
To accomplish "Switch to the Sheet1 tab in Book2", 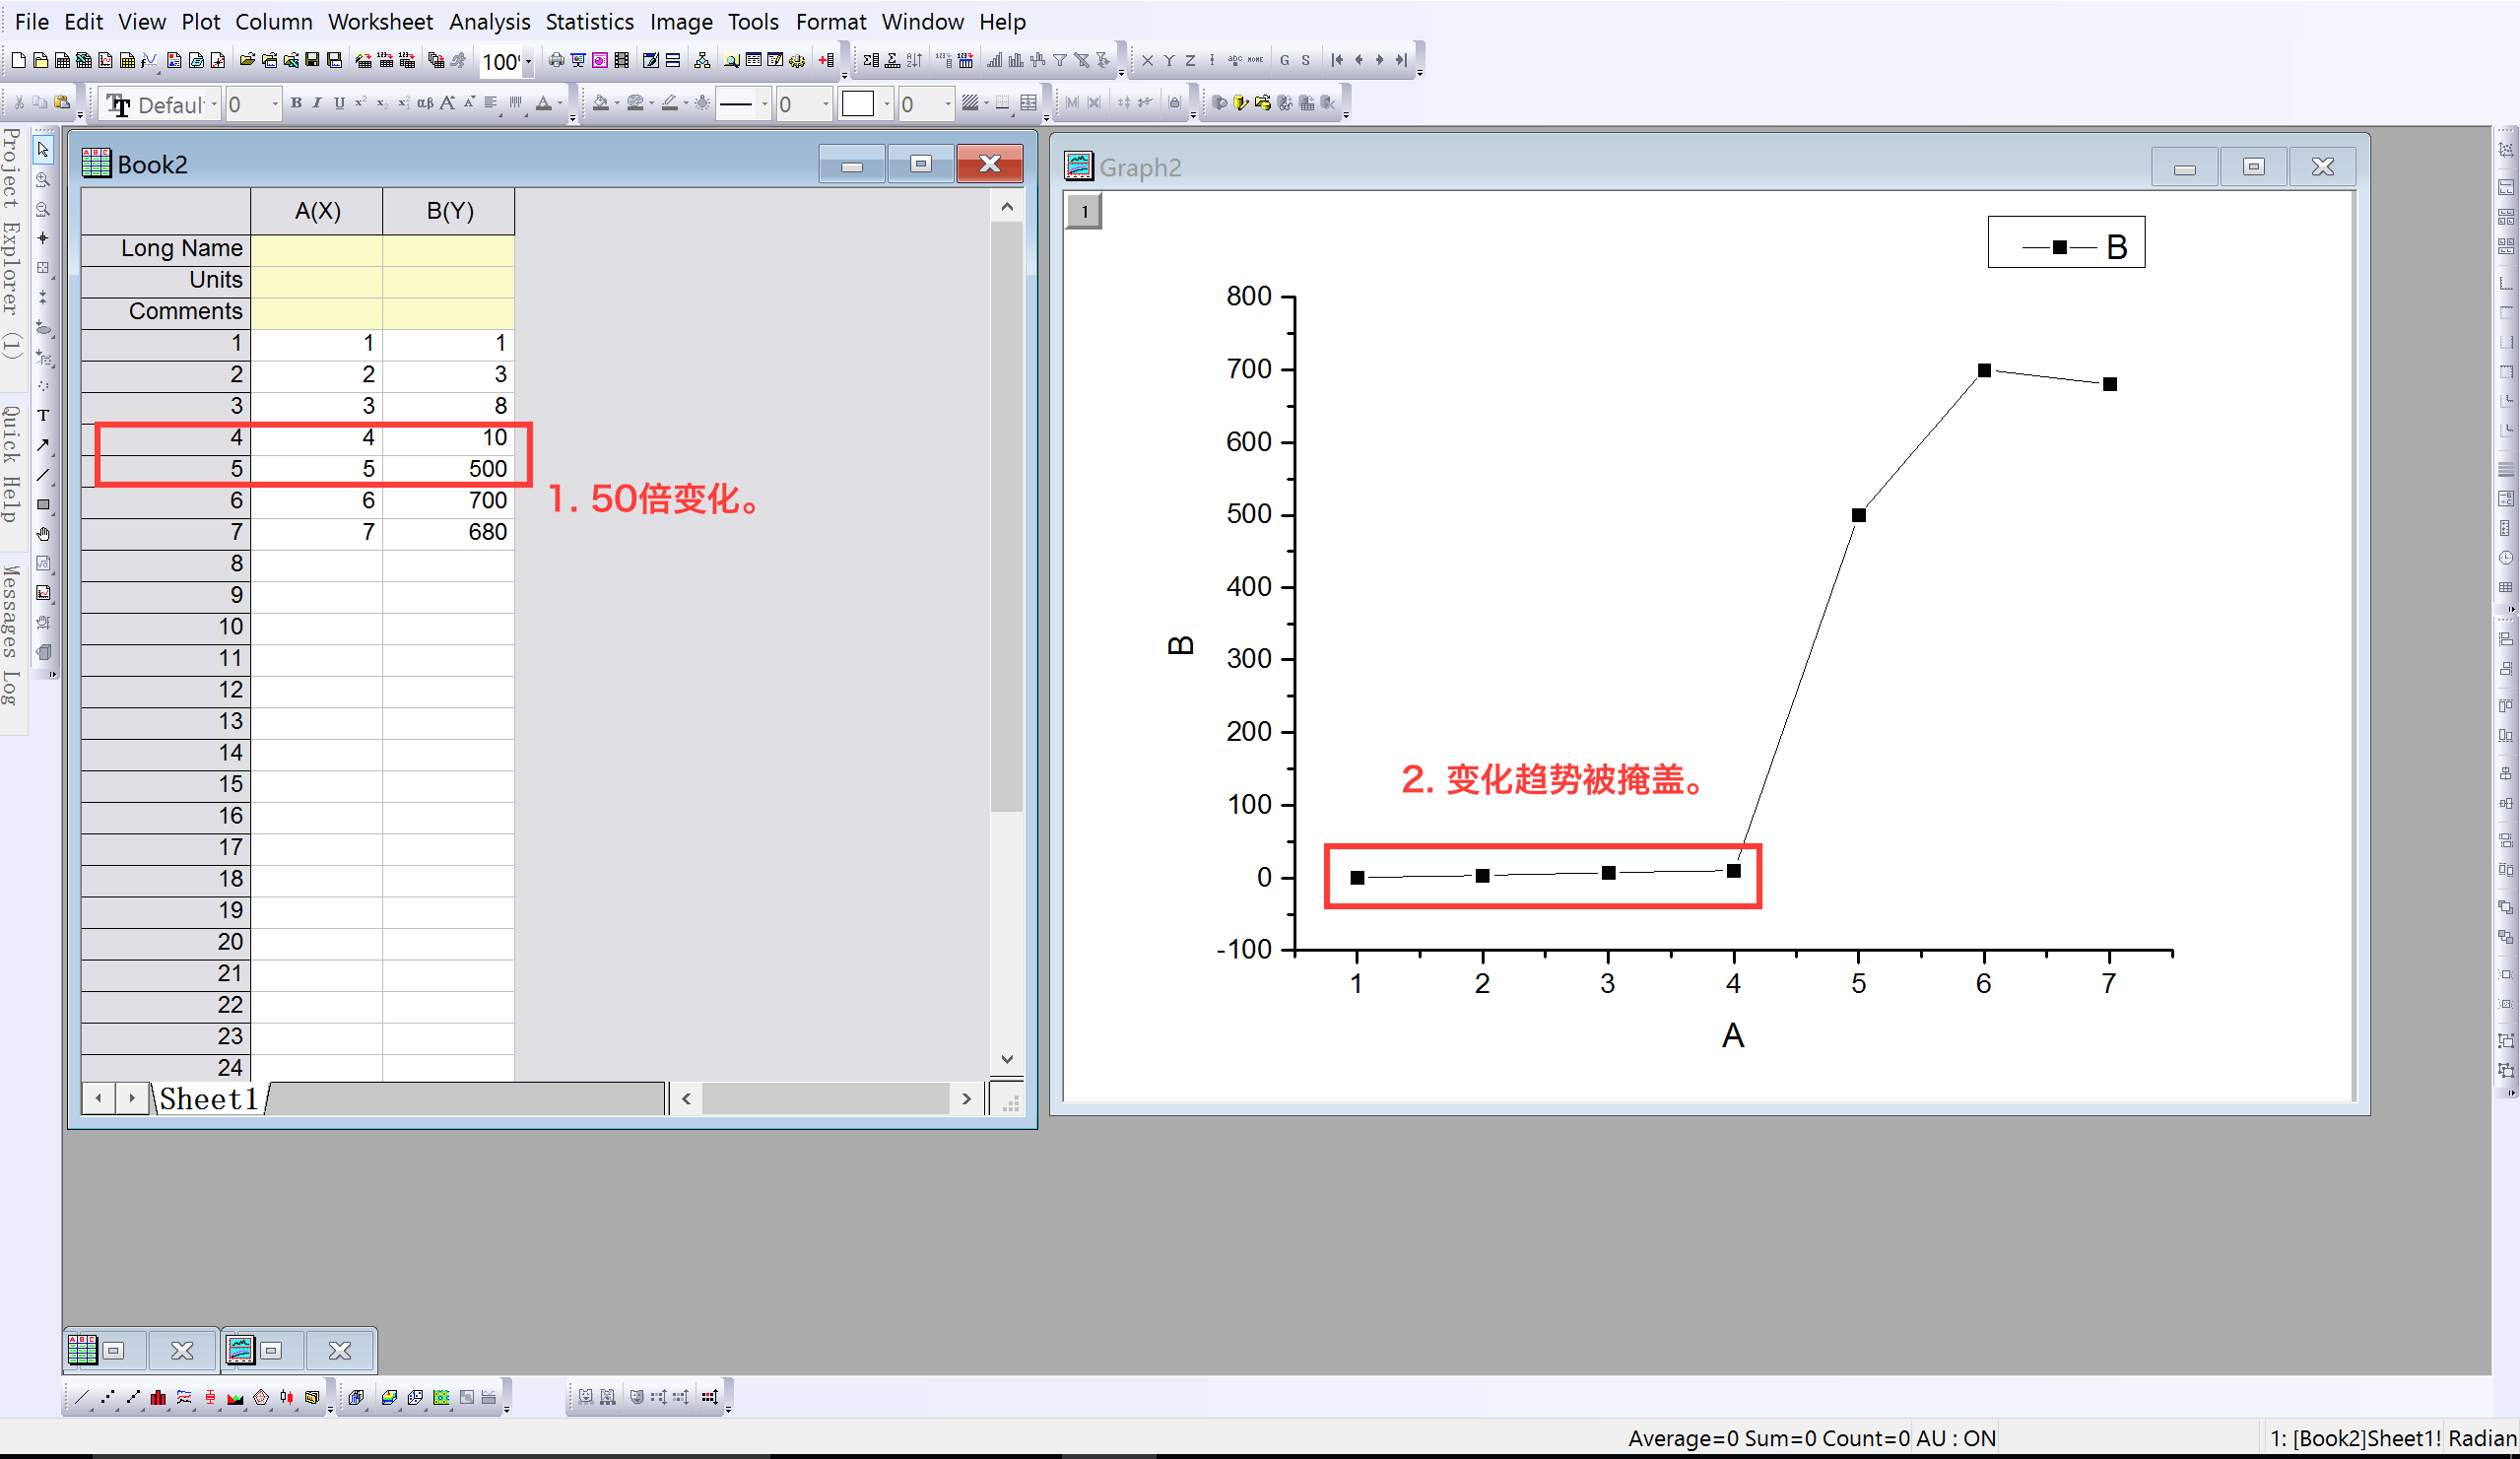I will pyautogui.click(x=209, y=1099).
